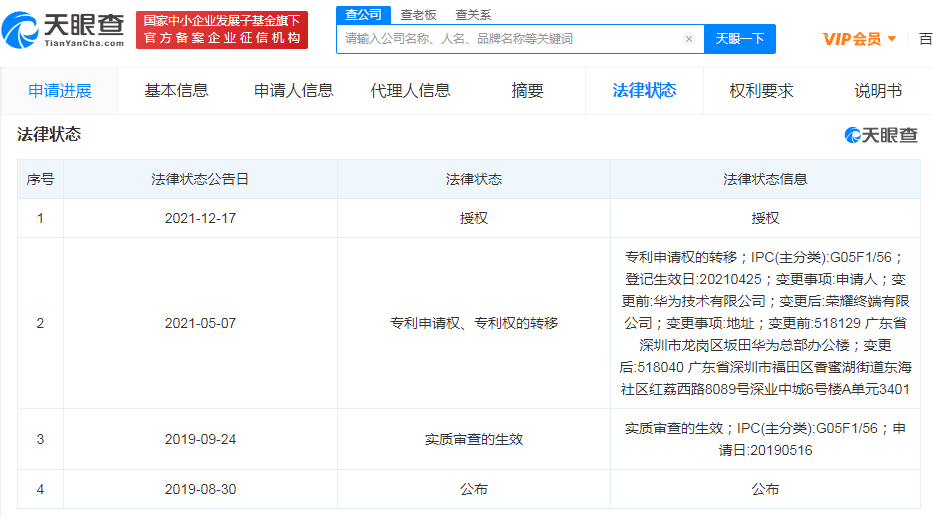Click the 法律状态 section heading
Image resolution: width=933 pixels, height=518 pixels.
49,134
